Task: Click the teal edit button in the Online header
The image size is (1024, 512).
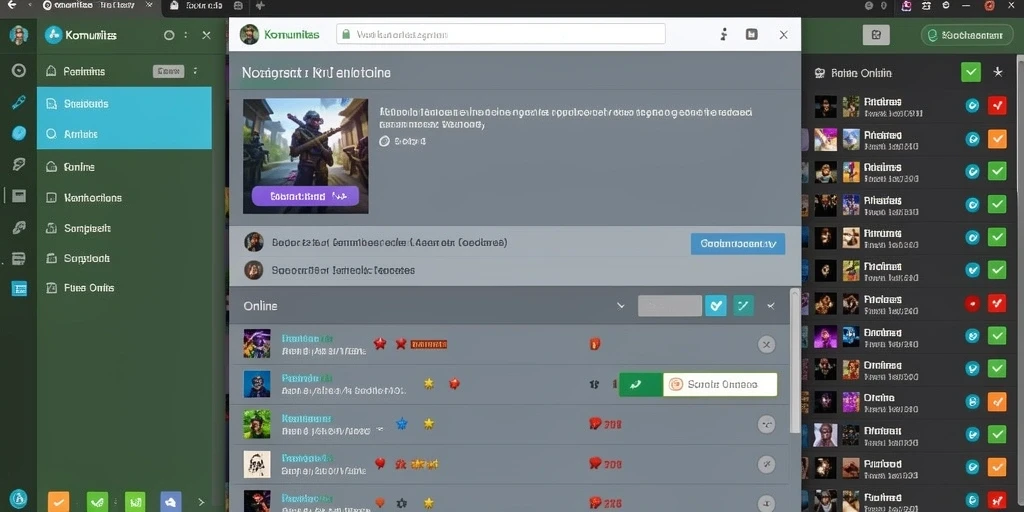Action: (x=744, y=306)
